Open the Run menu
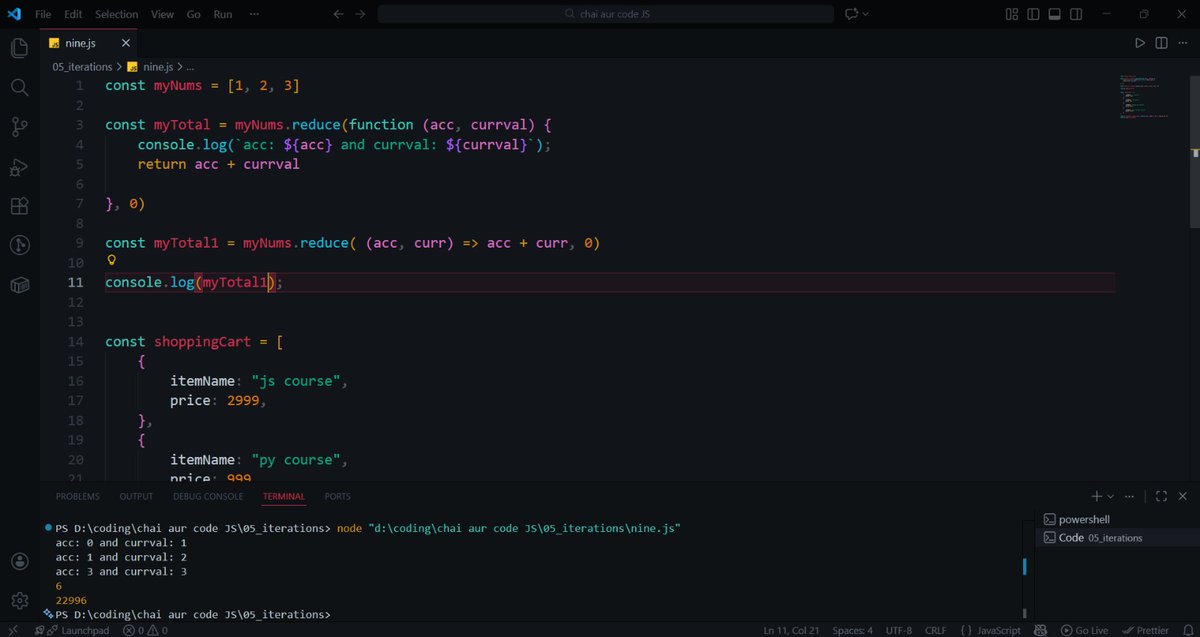This screenshot has width=1200, height=637. pyautogui.click(x=223, y=15)
